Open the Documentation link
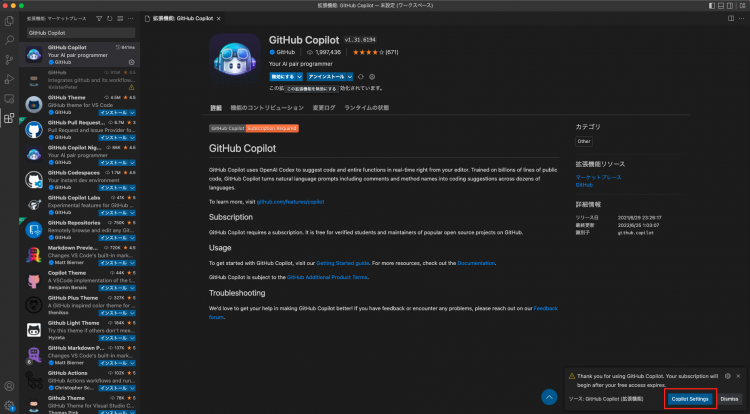 [x=476, y=263]
